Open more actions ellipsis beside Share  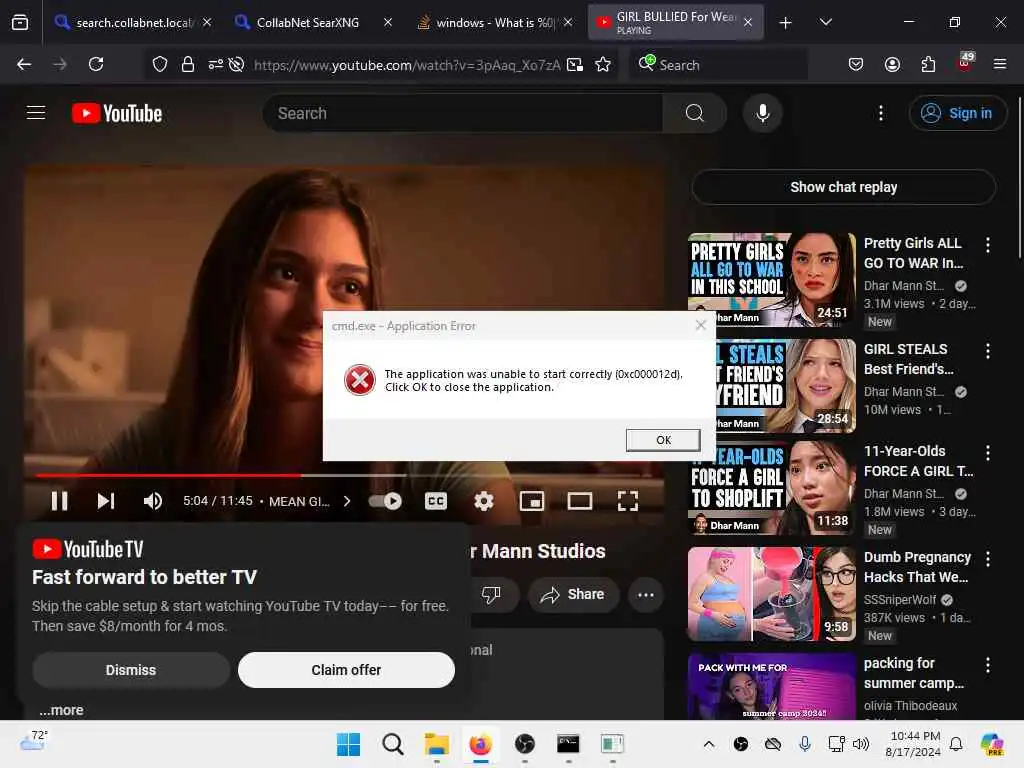(x=645, y=594)
